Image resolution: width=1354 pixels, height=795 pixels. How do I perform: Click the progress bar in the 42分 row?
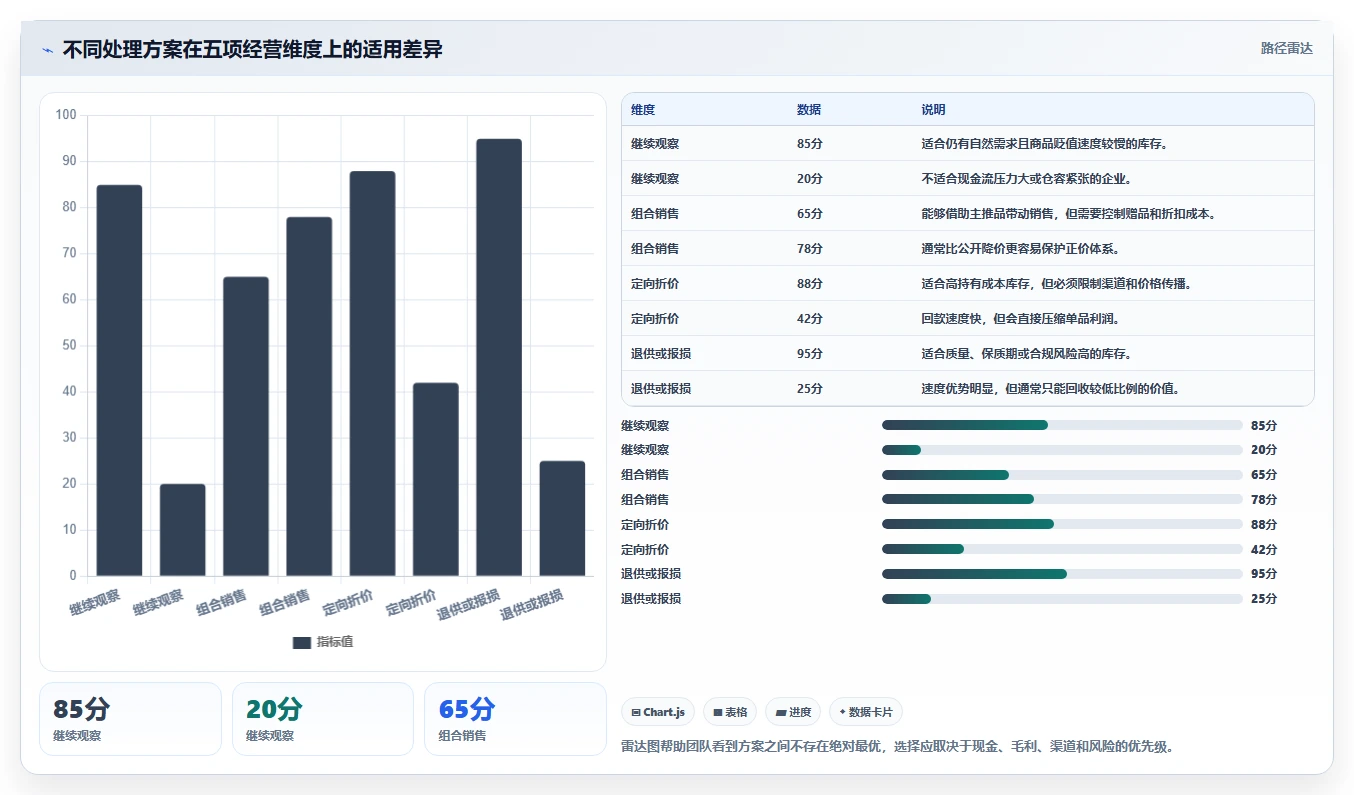coord(1062,549)
